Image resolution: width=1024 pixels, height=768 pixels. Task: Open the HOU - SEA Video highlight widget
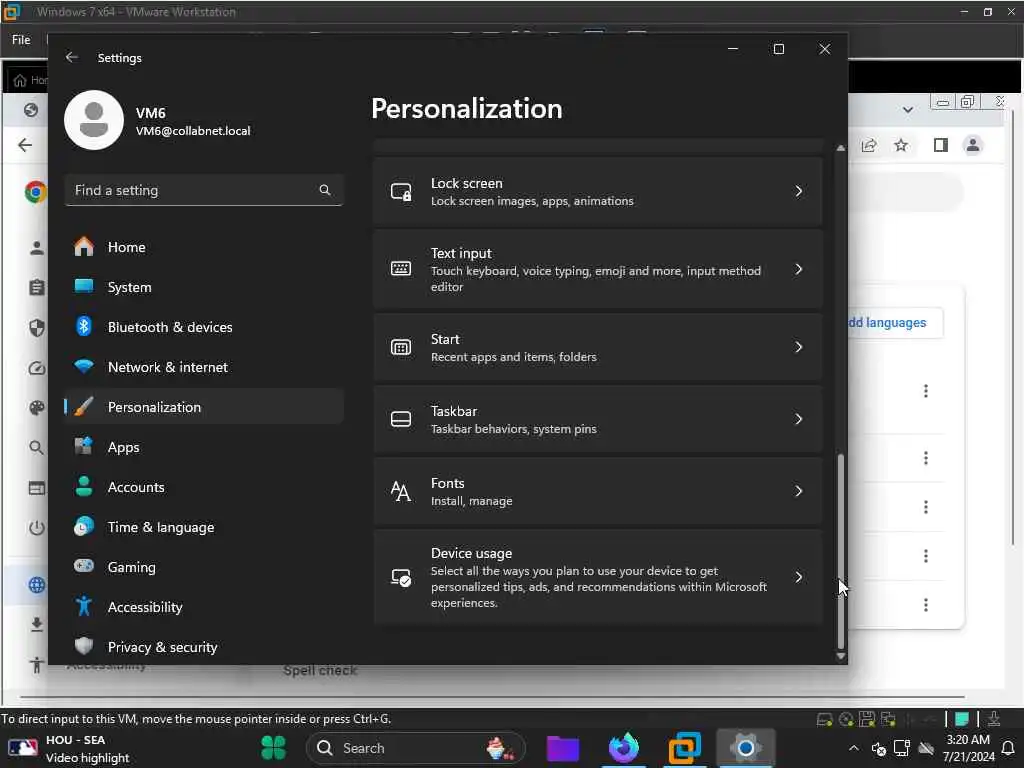coord(69,748)
